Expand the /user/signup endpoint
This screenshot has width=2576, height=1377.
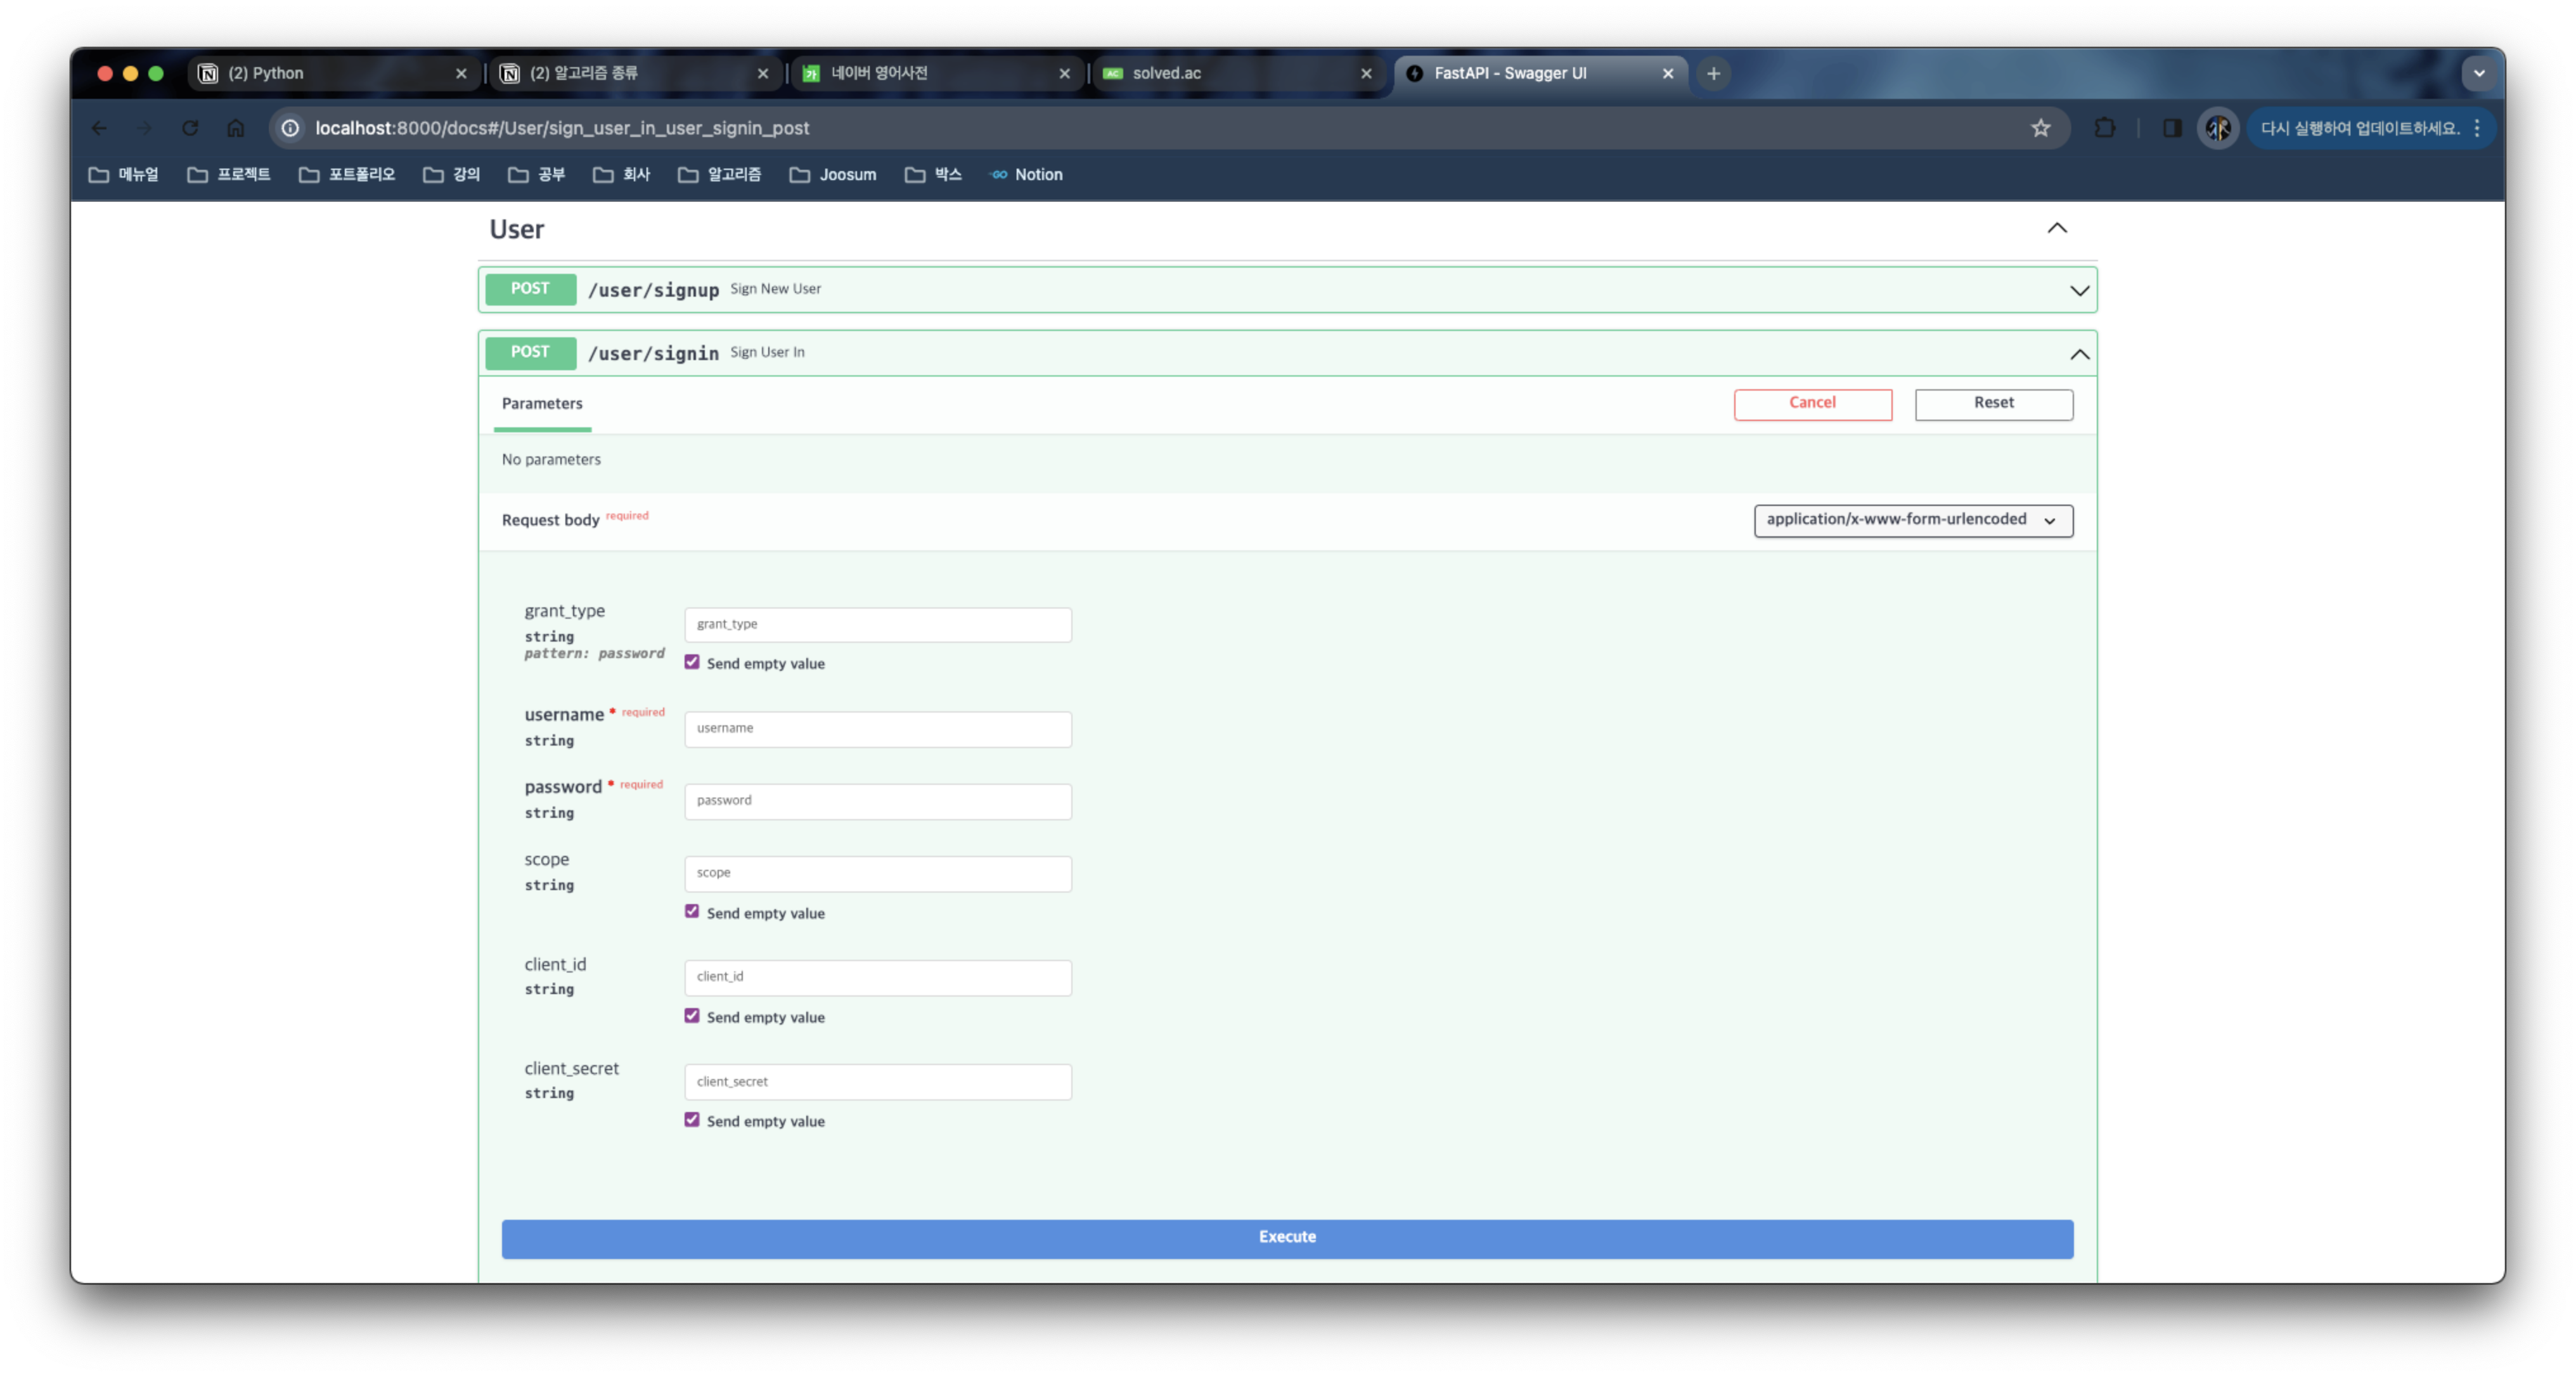pyautogui.click(x=2079, y=291)
